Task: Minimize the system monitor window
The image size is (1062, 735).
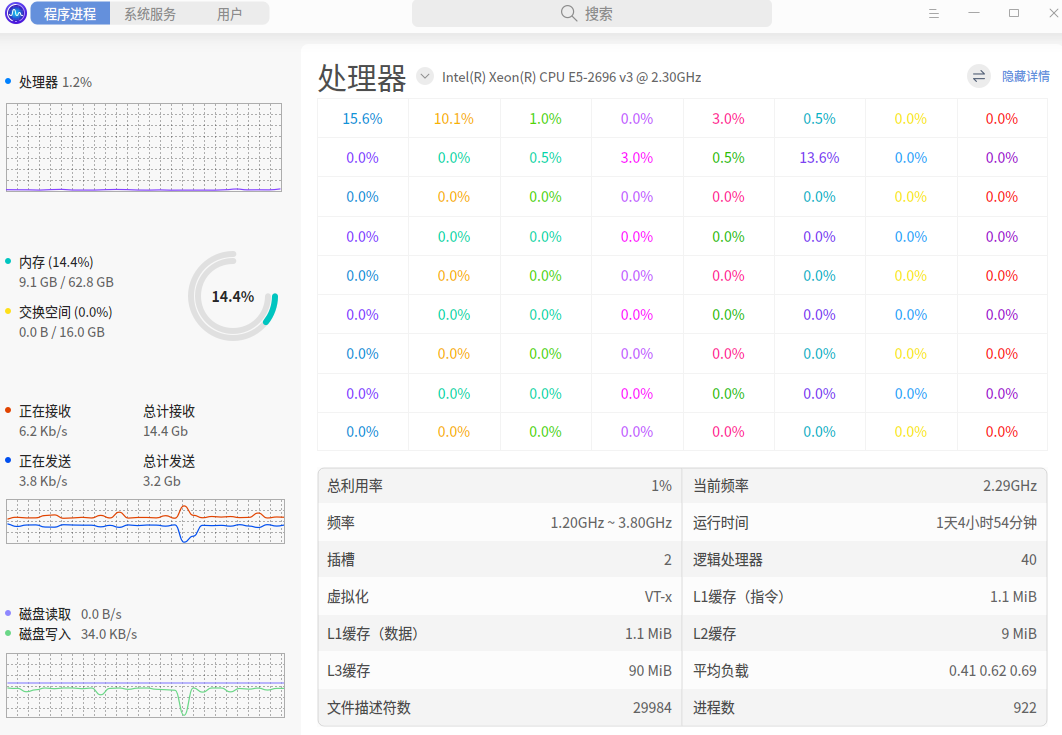Action: click(974, 13)
